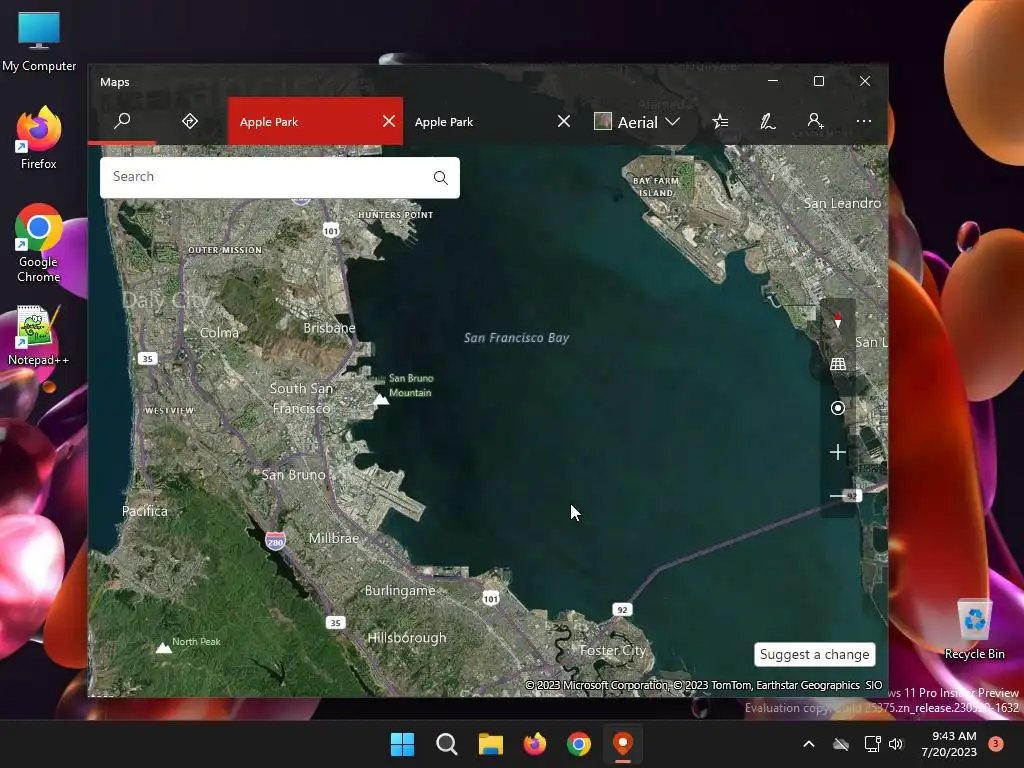Viewport: 1024px width, 768px height.
Task: Click the Maps app icon in taskbar
Action: coord(623,744)
